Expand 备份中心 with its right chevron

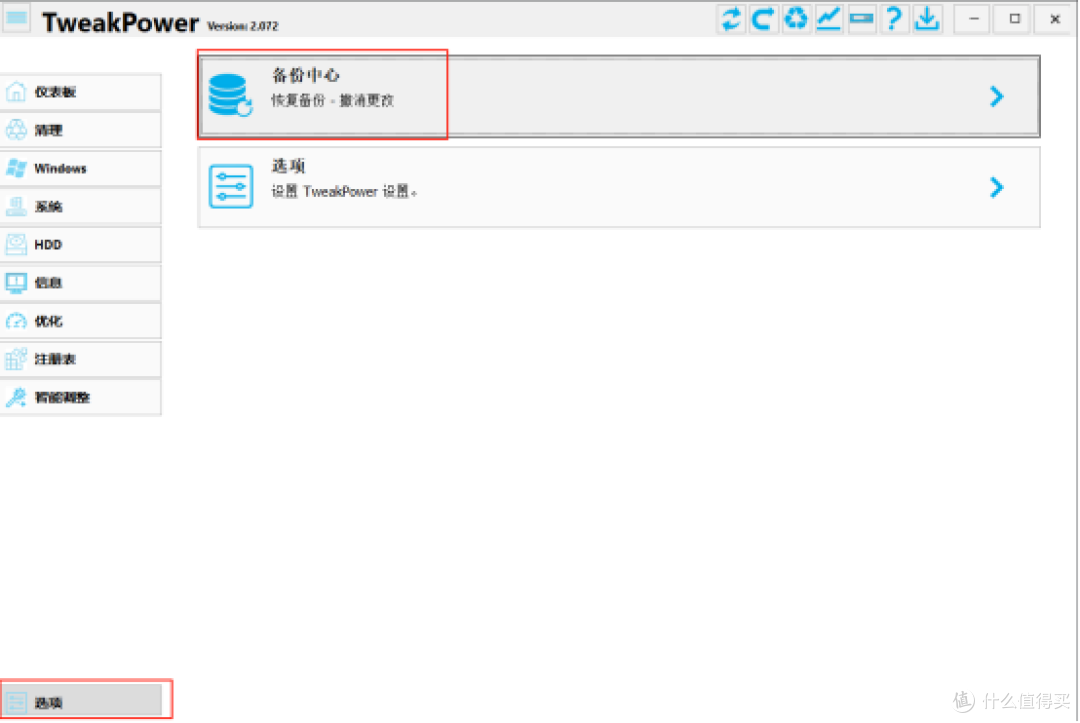(x=996, y=96)
